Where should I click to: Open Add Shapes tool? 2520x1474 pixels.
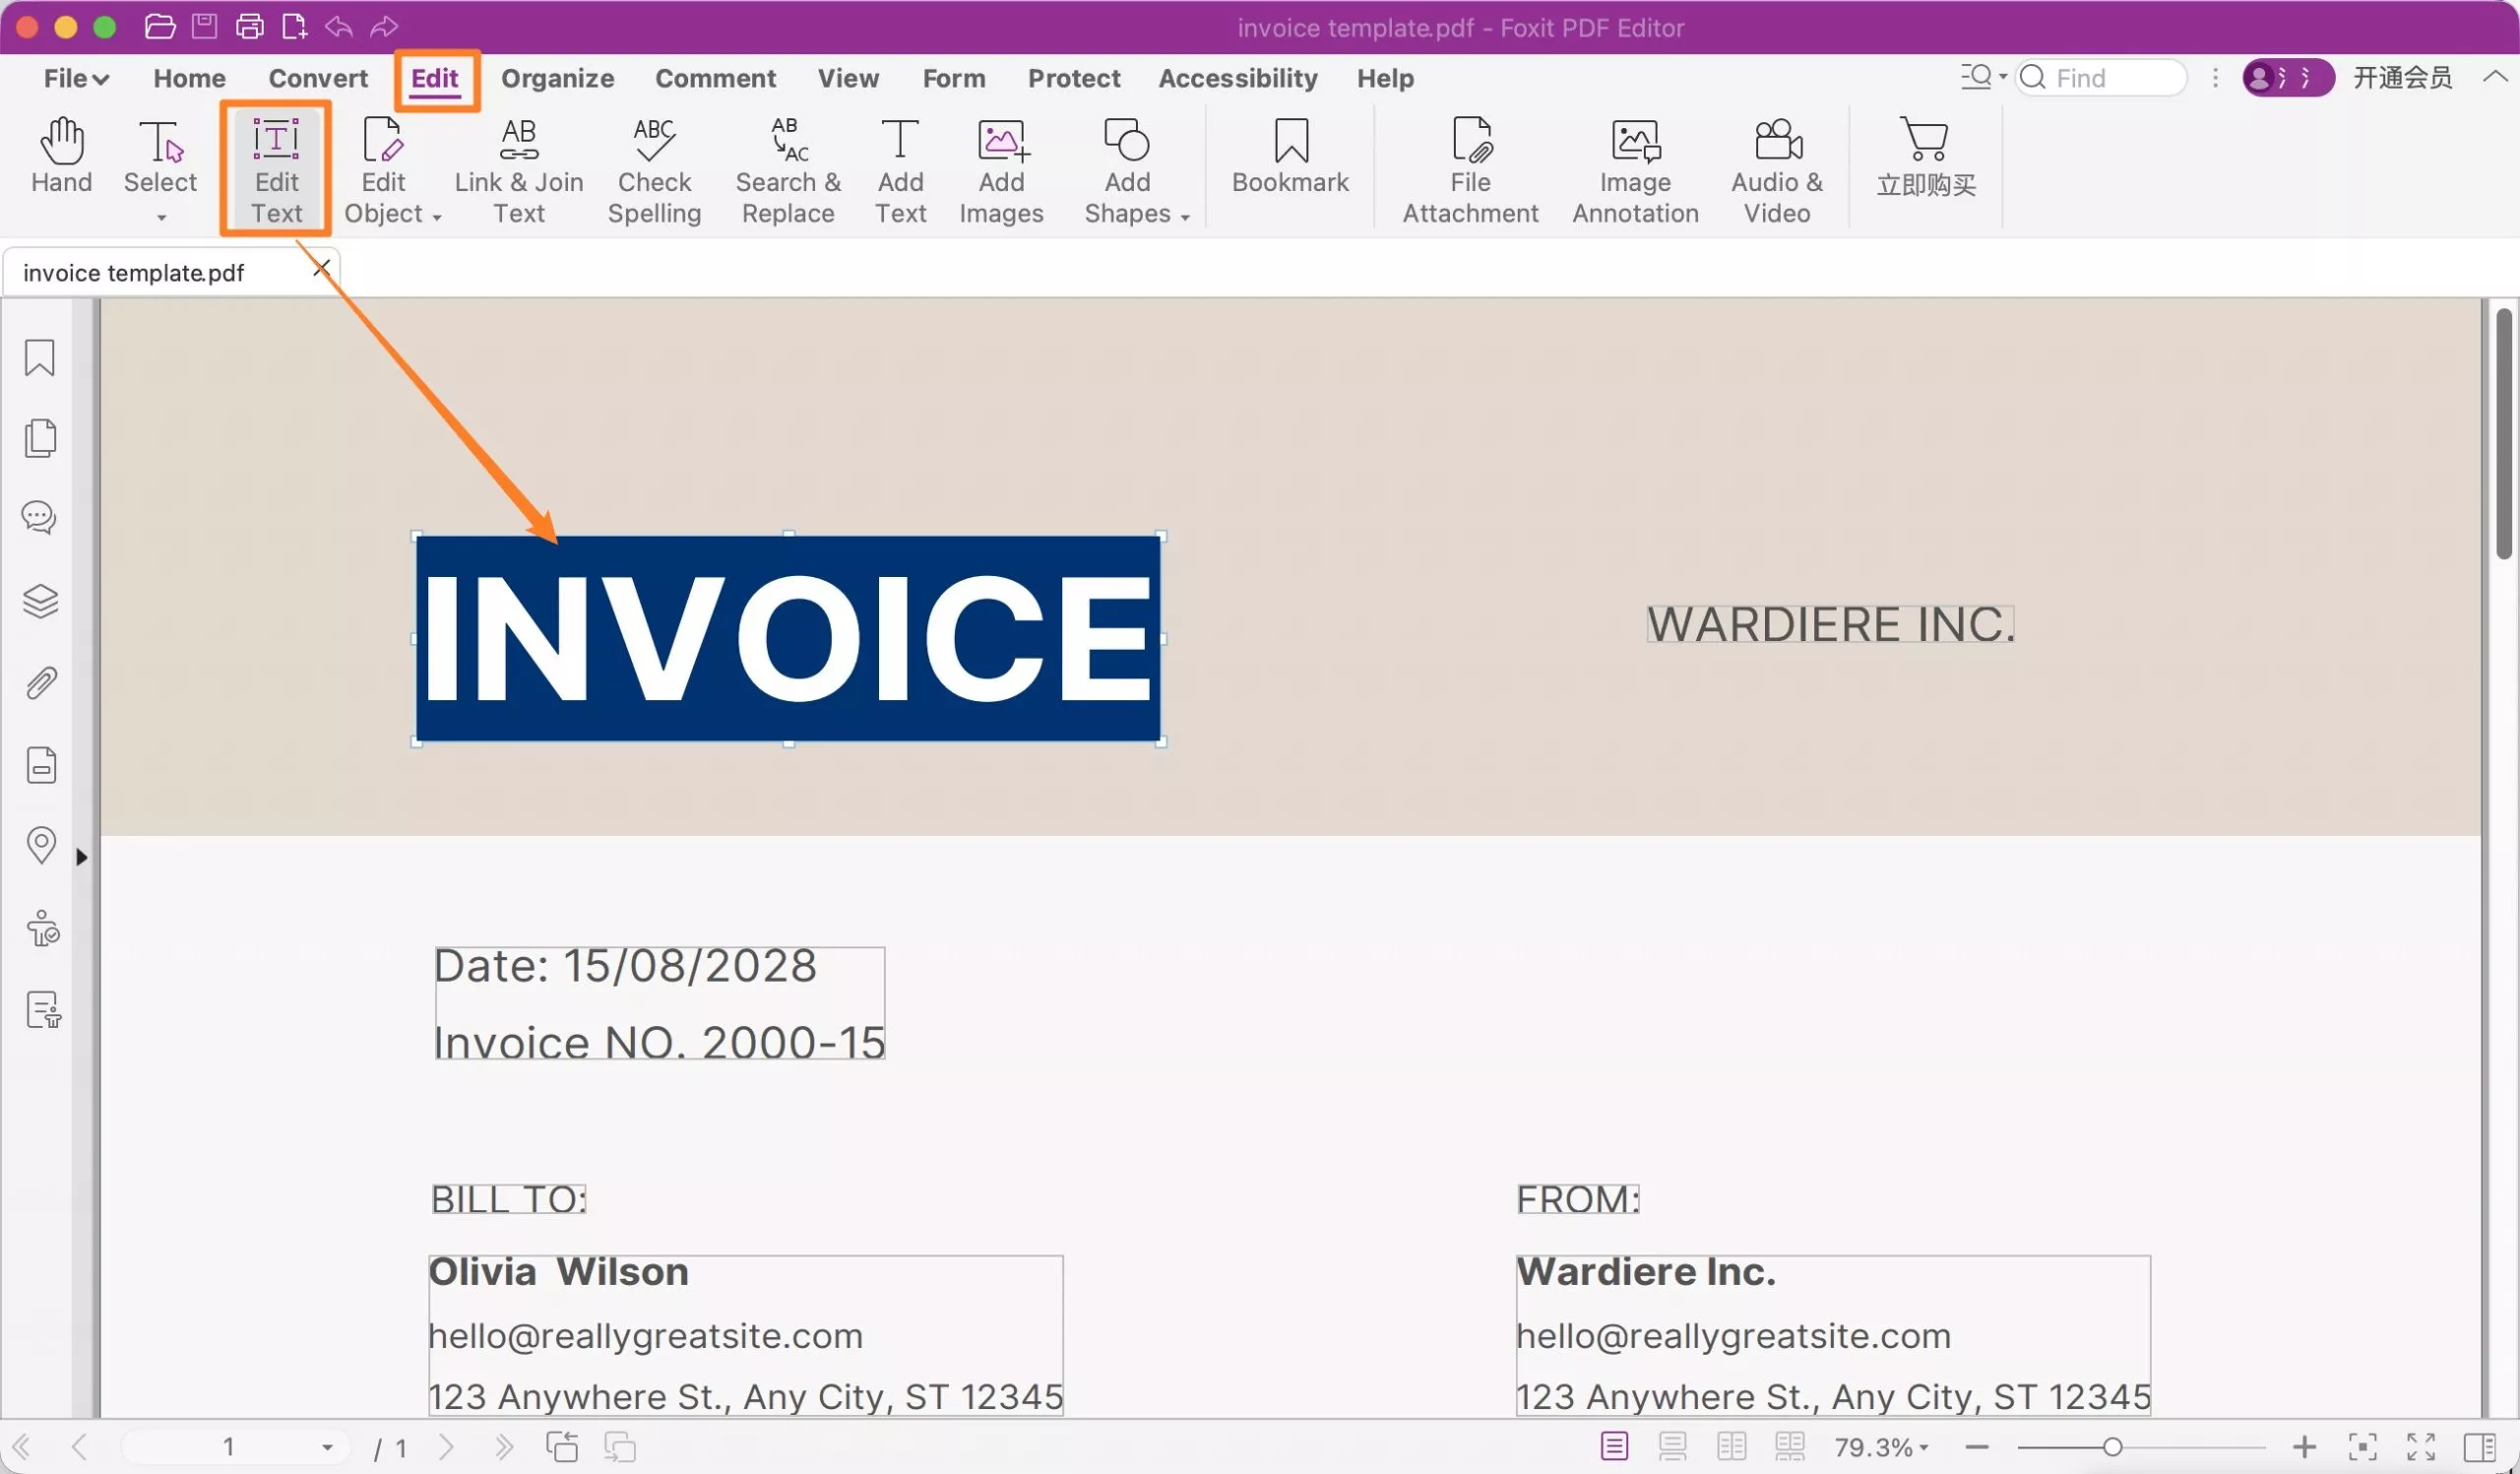1127,170
